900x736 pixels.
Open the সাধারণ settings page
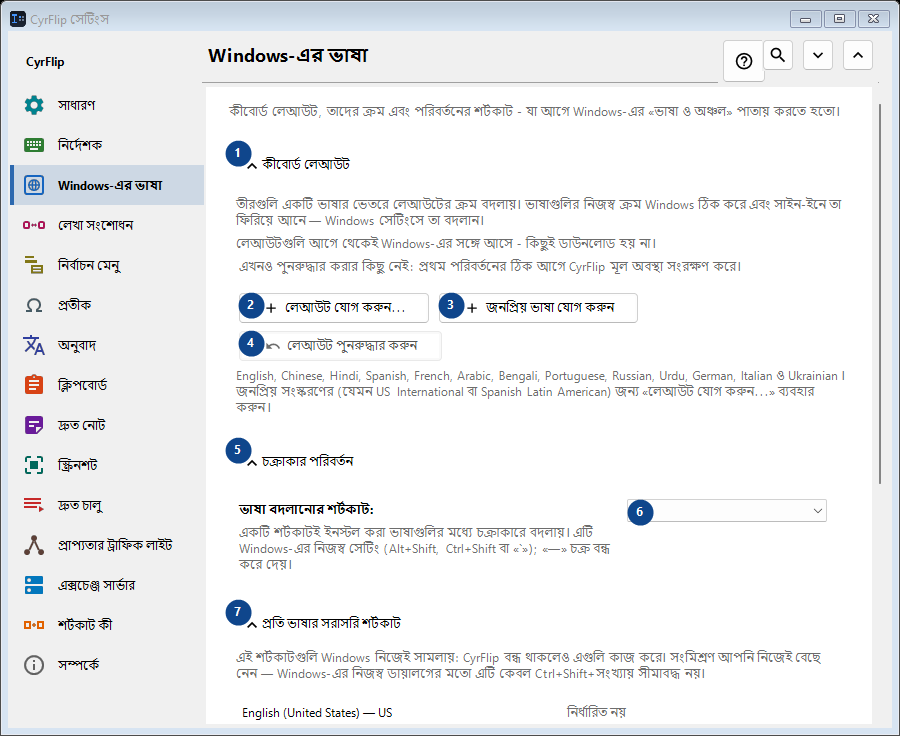pos(107,105)
